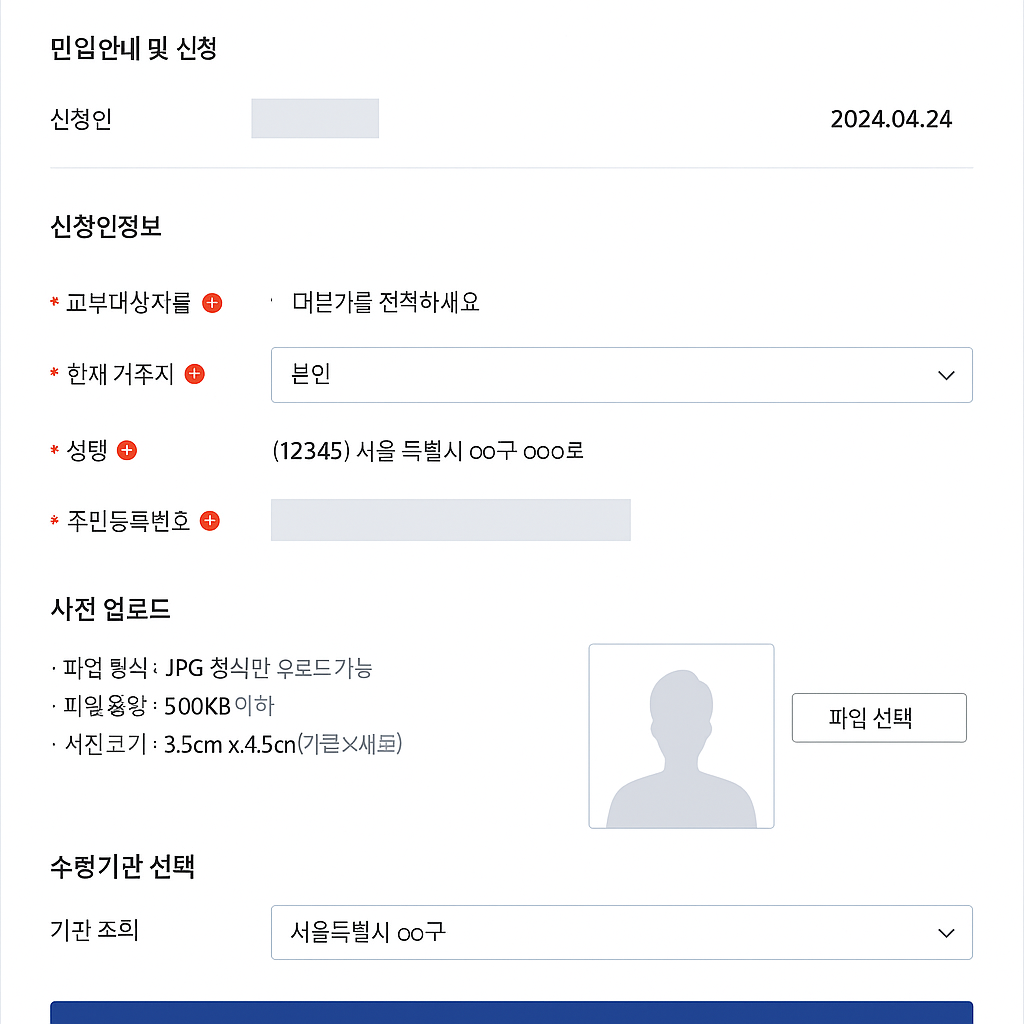Click the person silhouette photo placeholder
The height and width of the screenshot is (1024, 1024).
tap(681, 735)
